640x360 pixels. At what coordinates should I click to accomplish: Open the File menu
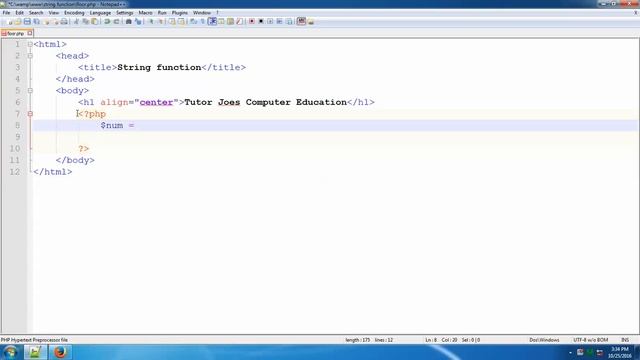click(6, 13)
